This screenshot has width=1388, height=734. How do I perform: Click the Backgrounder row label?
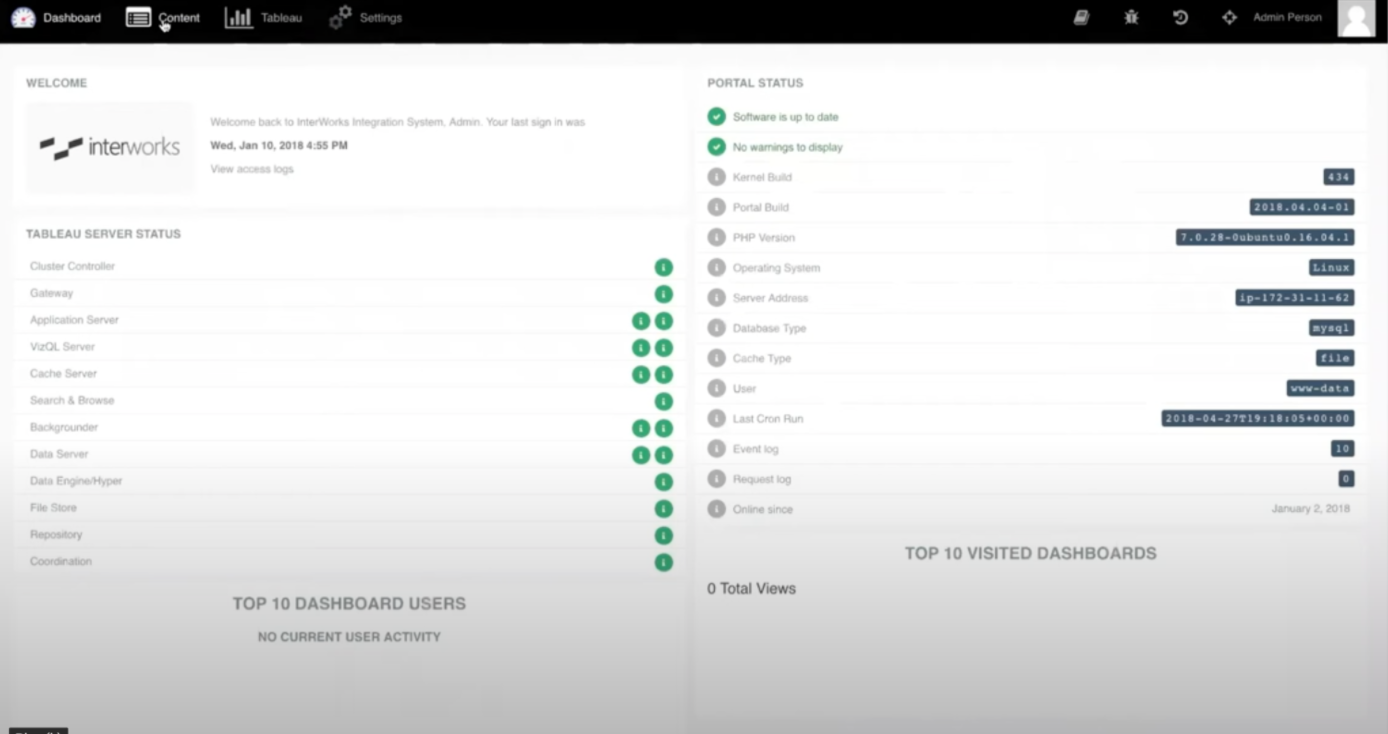pyautogui.click(x=64, y=427)
